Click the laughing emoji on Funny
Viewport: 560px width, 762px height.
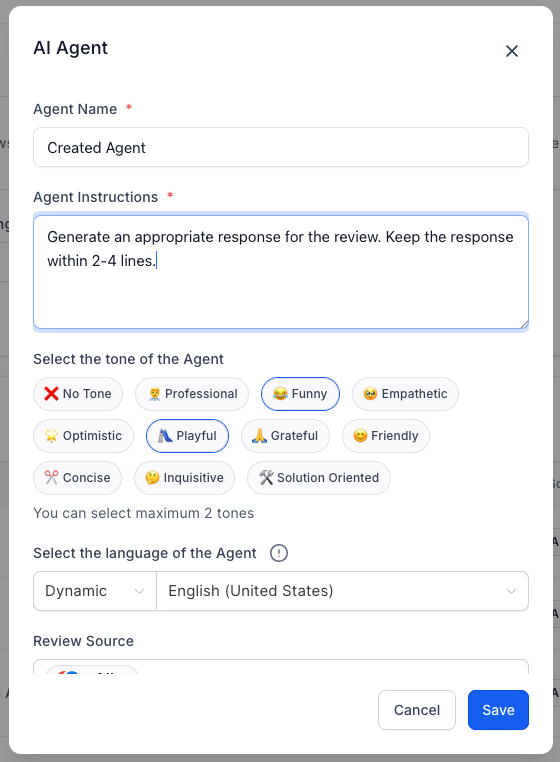click(280, 394)
